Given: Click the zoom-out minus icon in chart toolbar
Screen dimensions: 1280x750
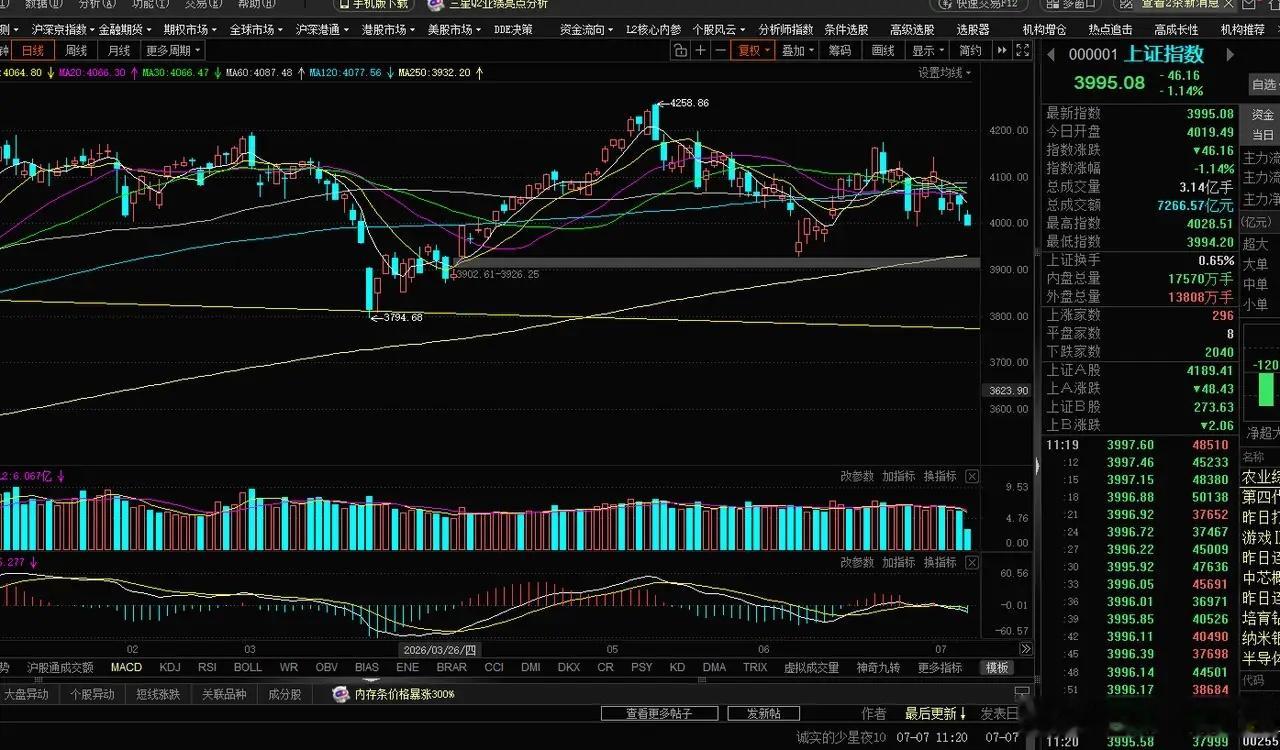Looking at the screenshot, I should [720, 50].
